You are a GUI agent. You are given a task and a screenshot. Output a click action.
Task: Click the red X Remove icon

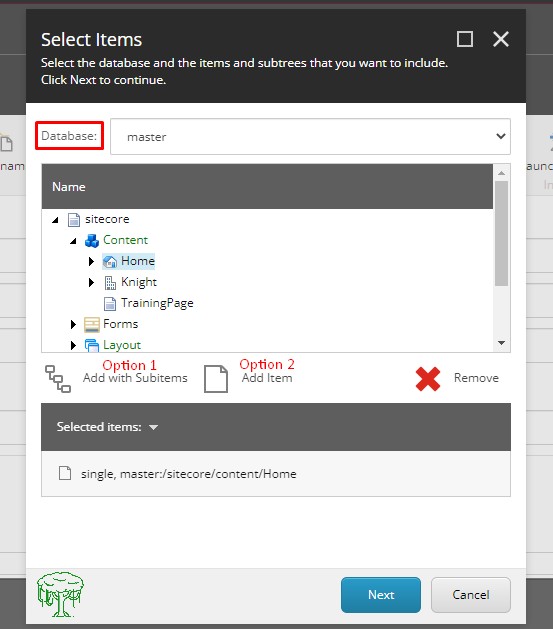(428, 379)
